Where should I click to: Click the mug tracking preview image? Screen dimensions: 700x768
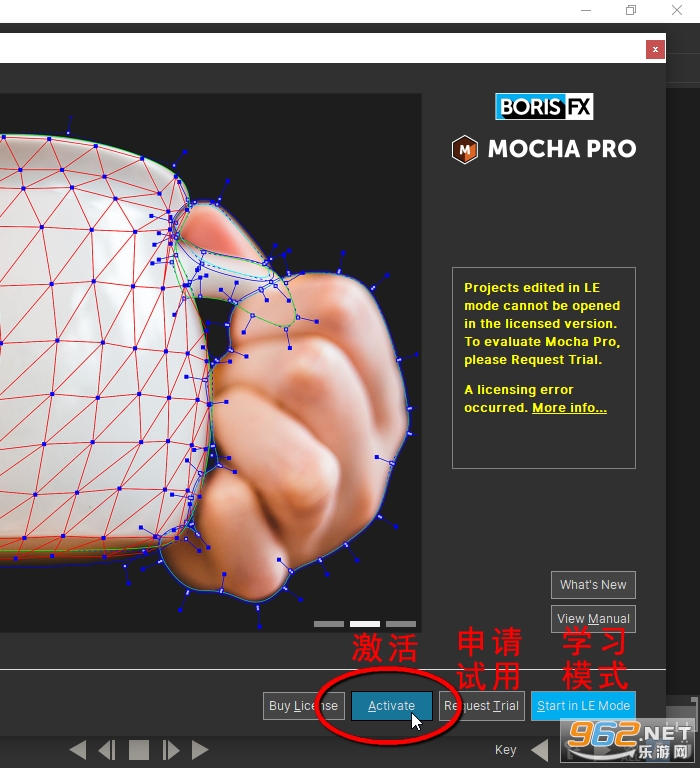pyautogui.click(x=211, y=362)
